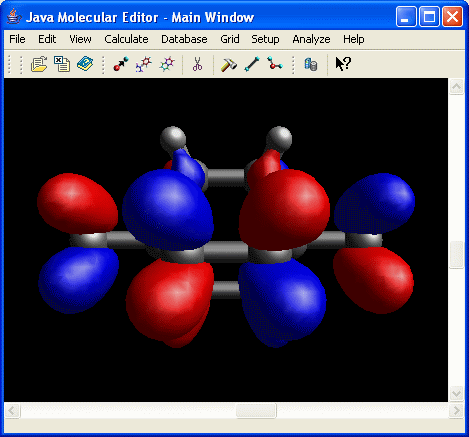Click the vertical scrollbar up arrow

456,87
